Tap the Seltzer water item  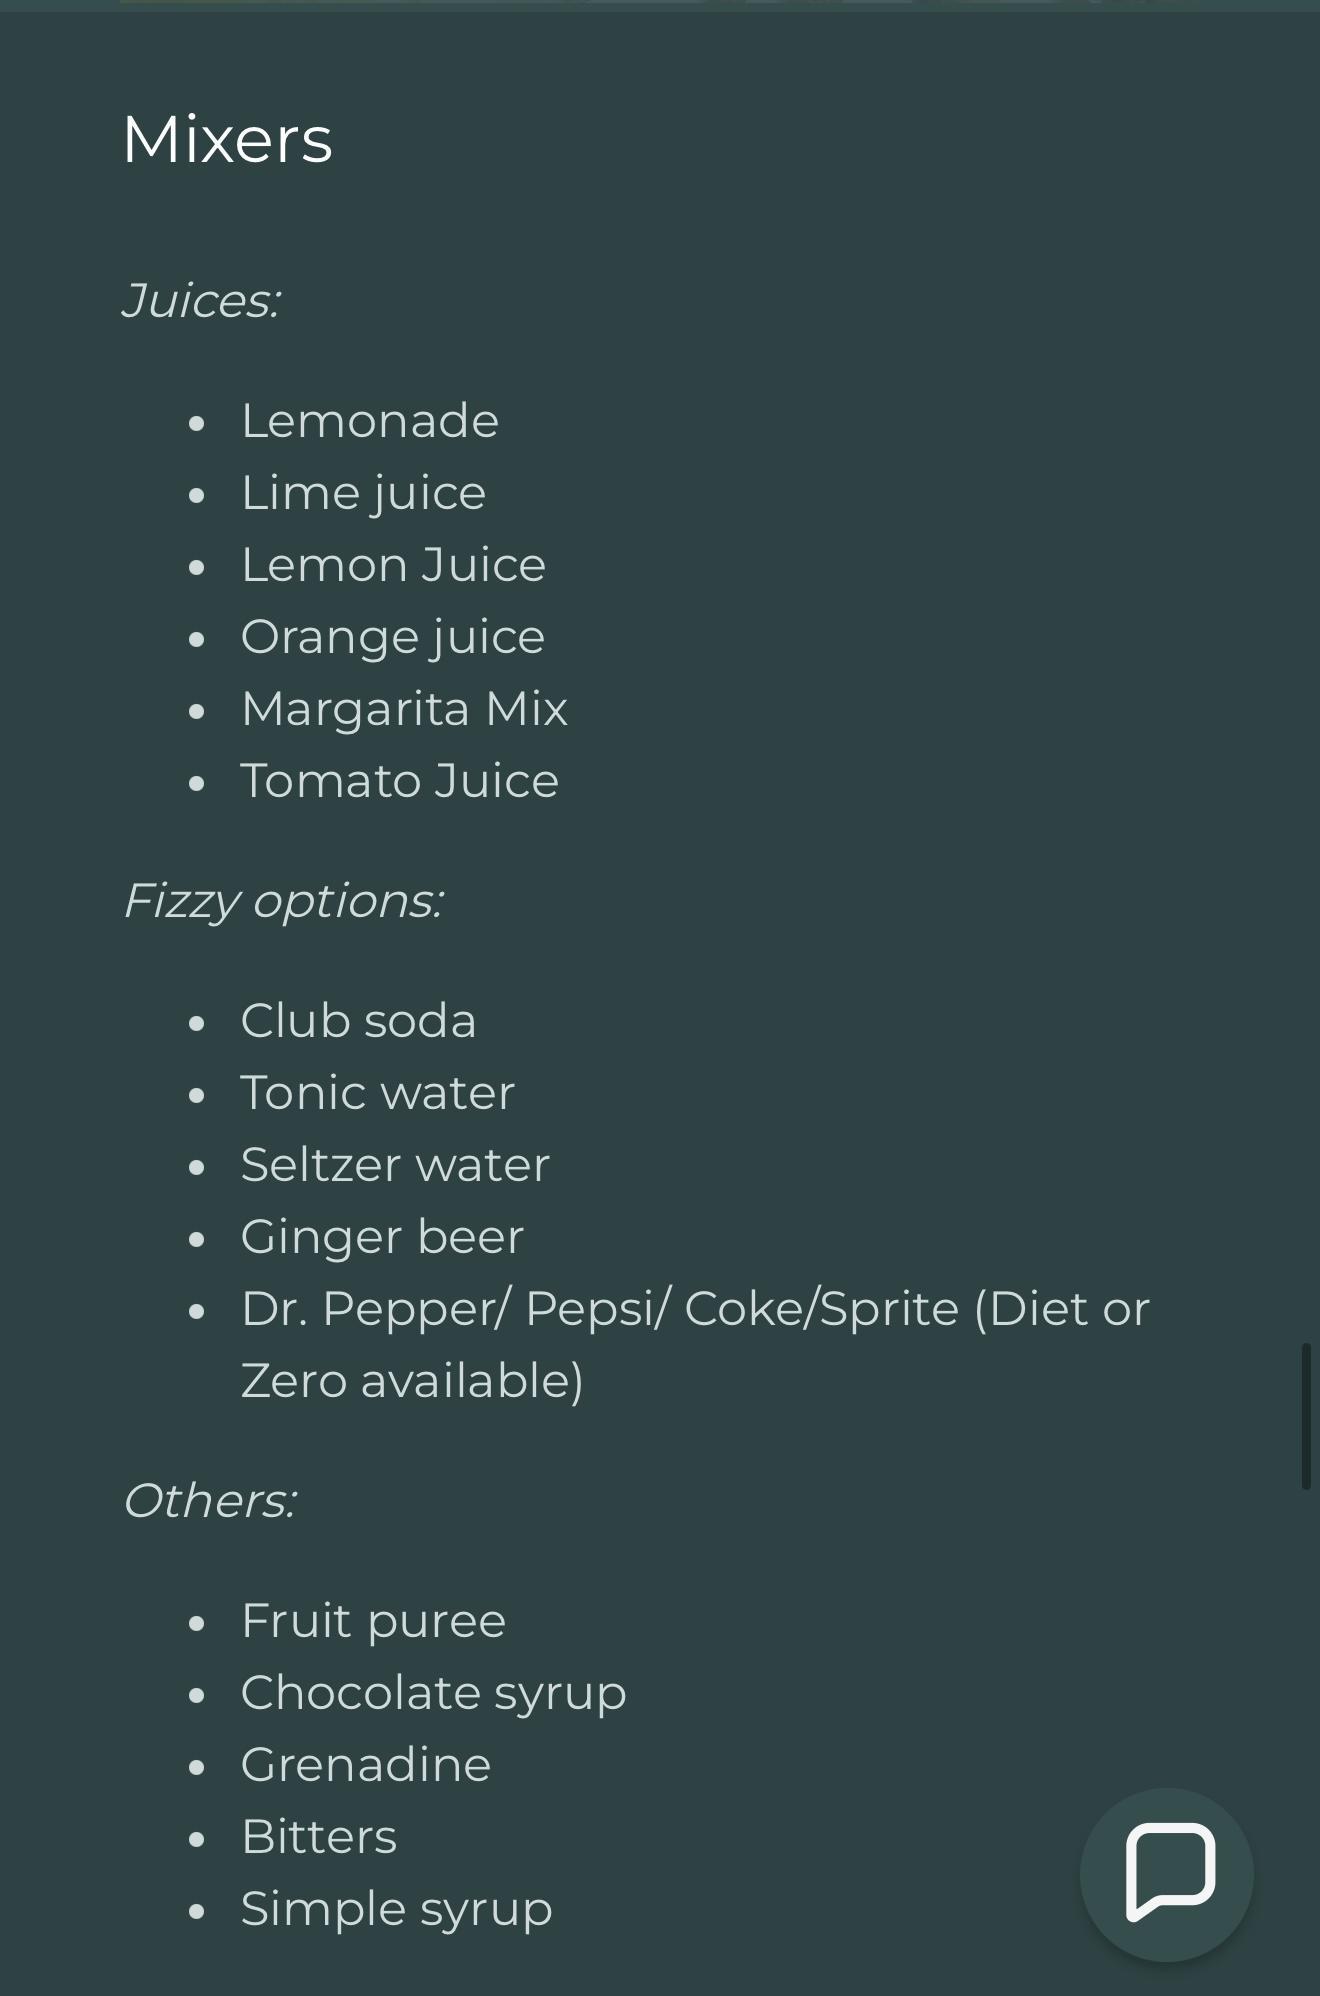pos(395,1165)
